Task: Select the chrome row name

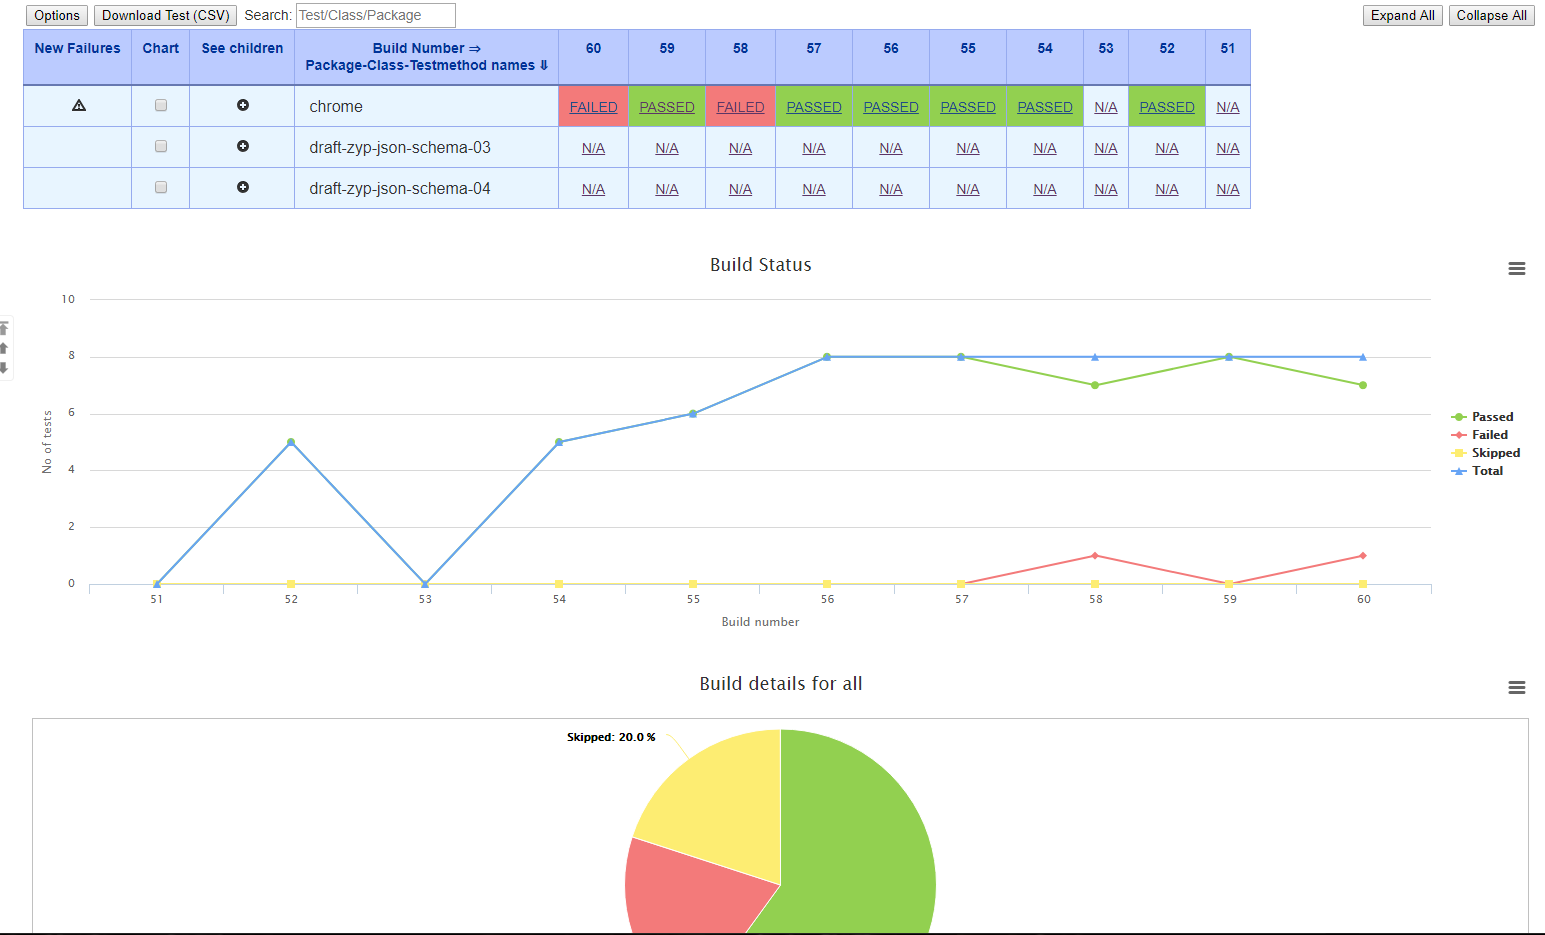Action: tap(336, 106)
